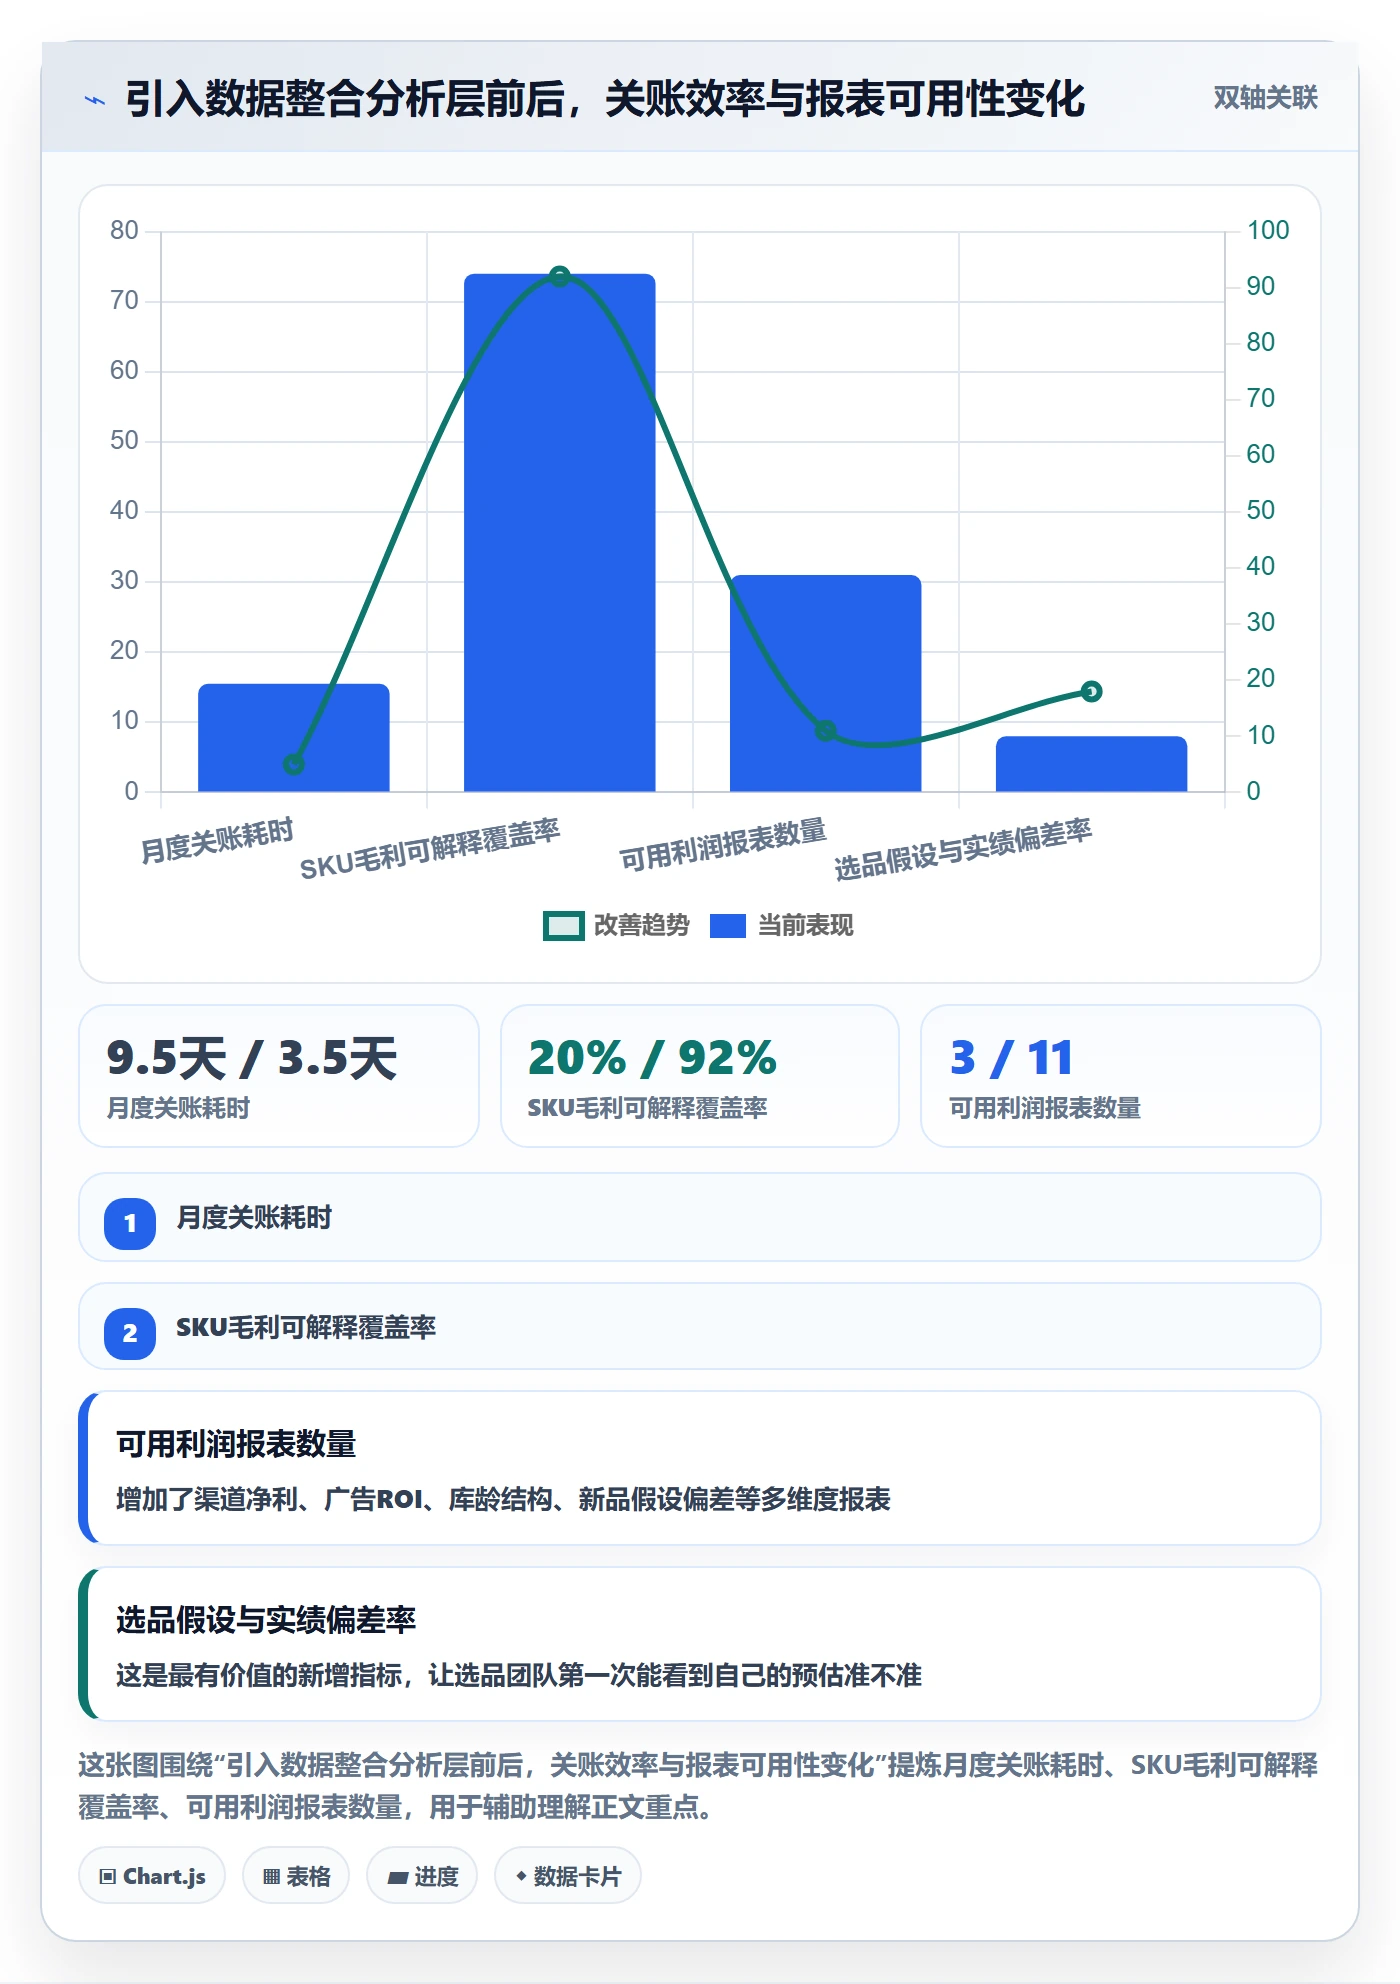Click the right axis value 100
This screenshot has width=1400, height=1984.
tap(1268, 230)
